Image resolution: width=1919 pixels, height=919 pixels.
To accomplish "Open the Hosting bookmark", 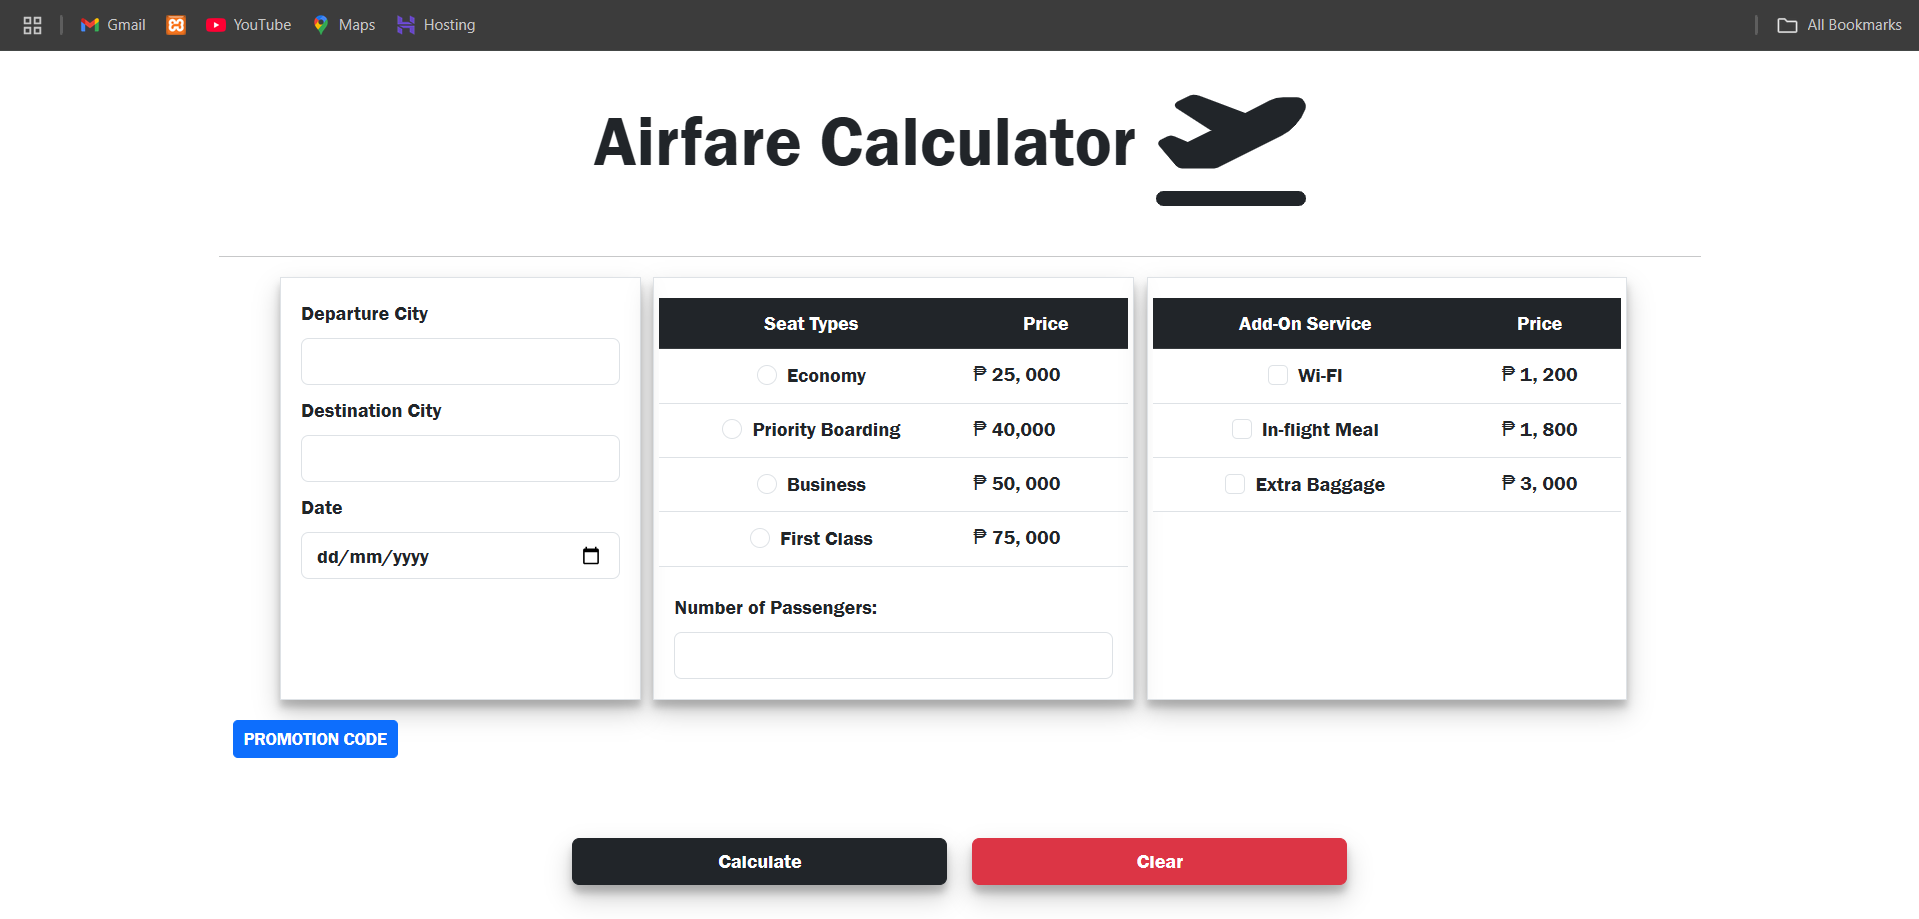I will pyautogui.click(x=436, y=25).
